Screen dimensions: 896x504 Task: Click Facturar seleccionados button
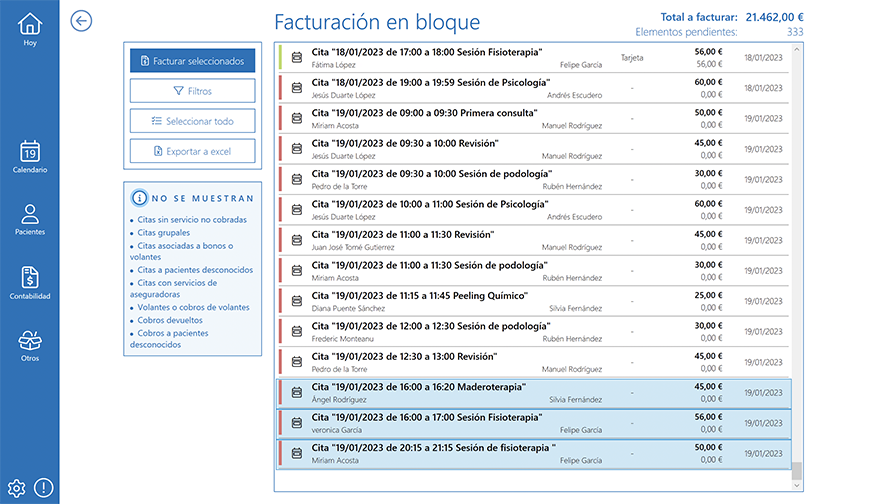coord(193,61)
